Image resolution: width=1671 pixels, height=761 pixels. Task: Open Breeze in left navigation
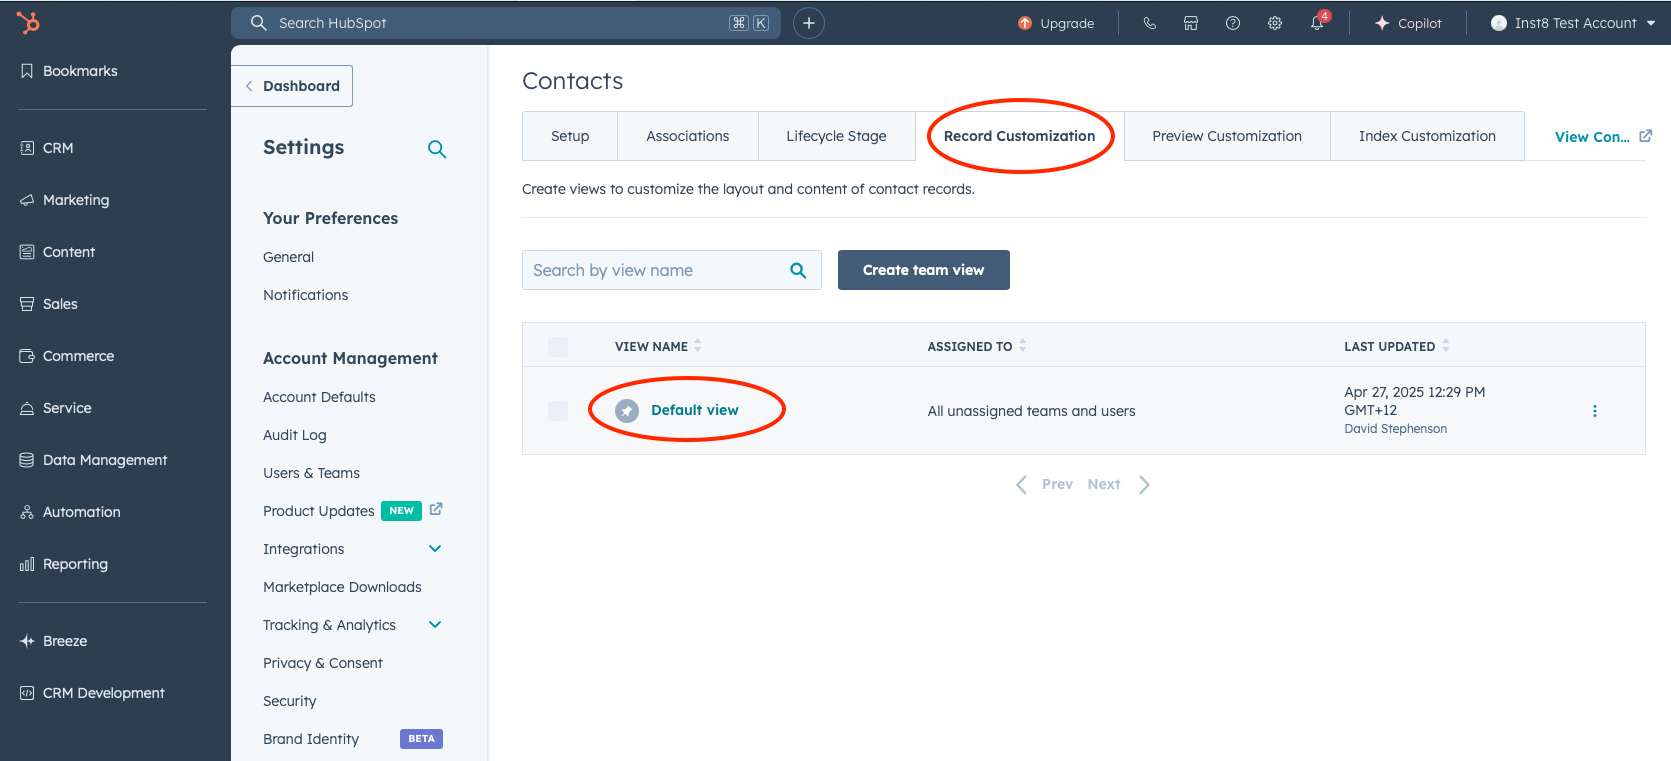(54, 641)
